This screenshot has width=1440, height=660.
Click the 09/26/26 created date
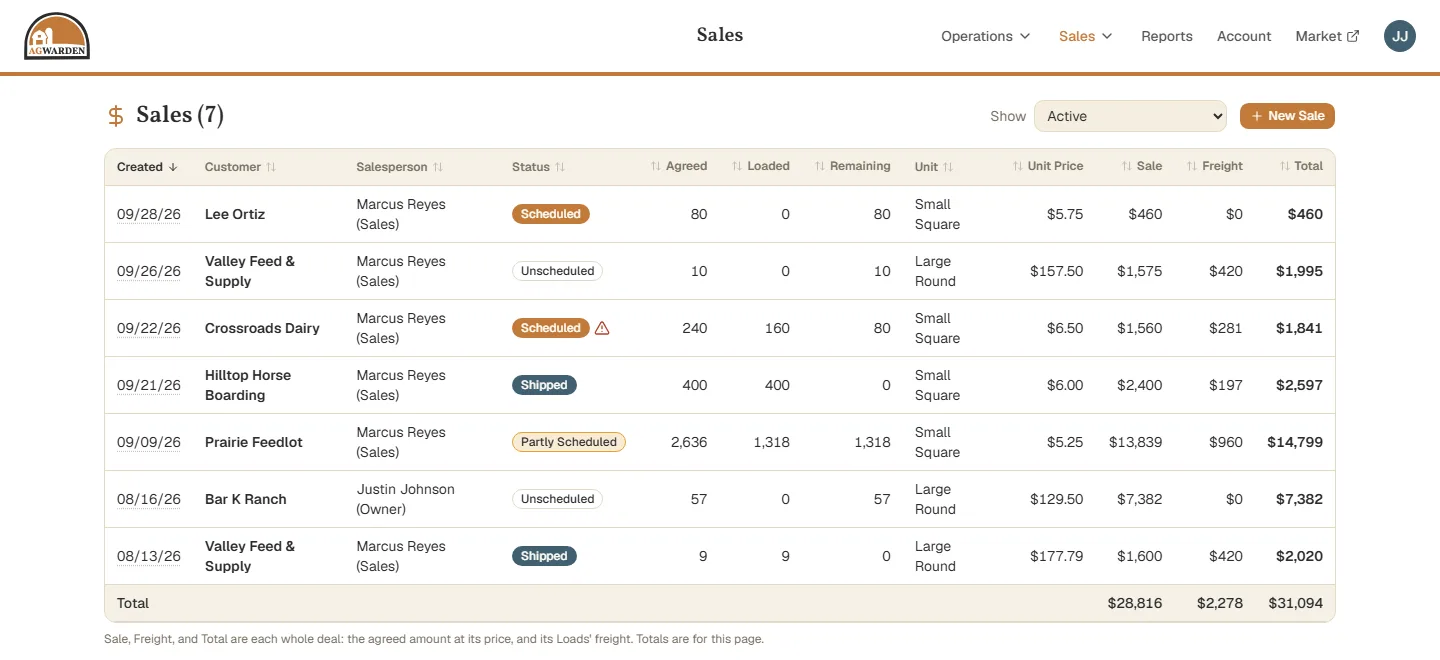point(149,271)
